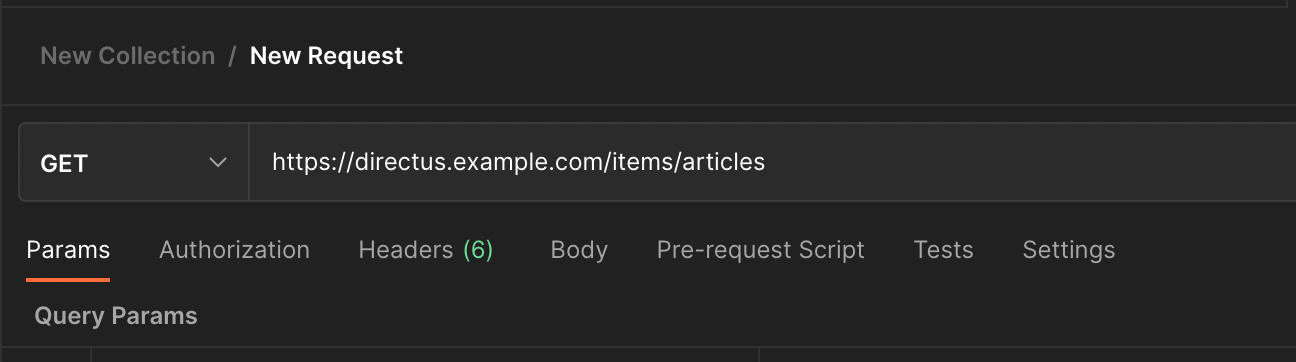The image size is (1296, 362).
Task: Click the Query Params section heading
Action: pyautogui.click(x=116, y=316)
